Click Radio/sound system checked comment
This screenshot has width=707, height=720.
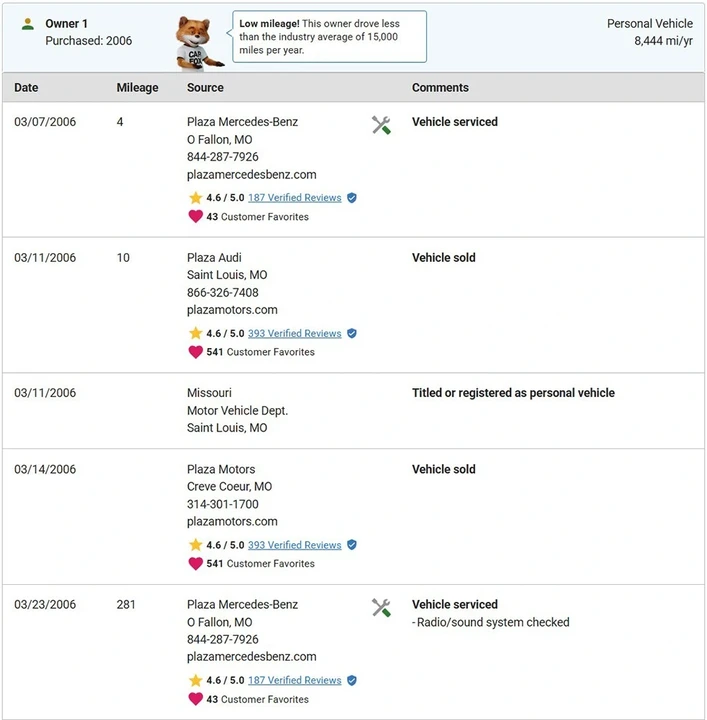(x=491, y=622)
